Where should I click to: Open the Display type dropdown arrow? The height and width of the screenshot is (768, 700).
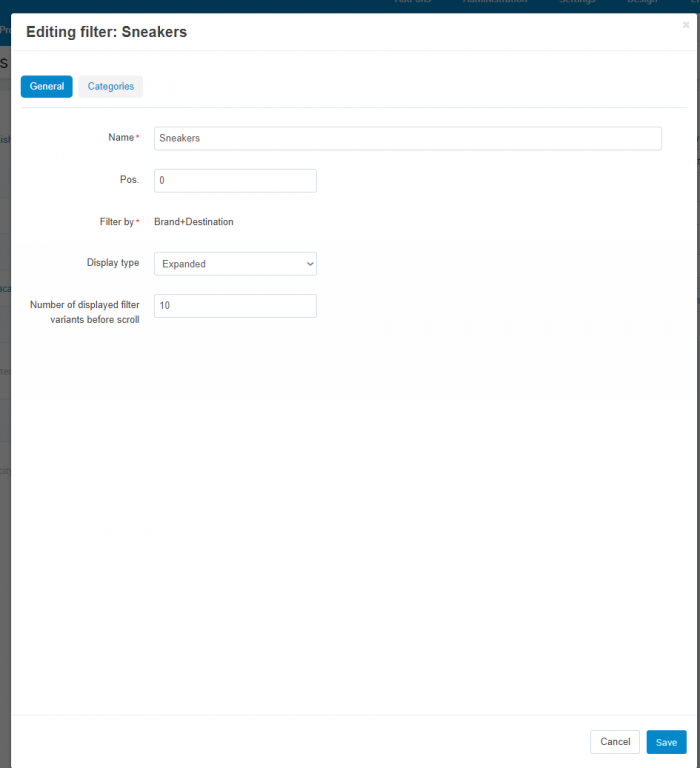tap(310, 264)
